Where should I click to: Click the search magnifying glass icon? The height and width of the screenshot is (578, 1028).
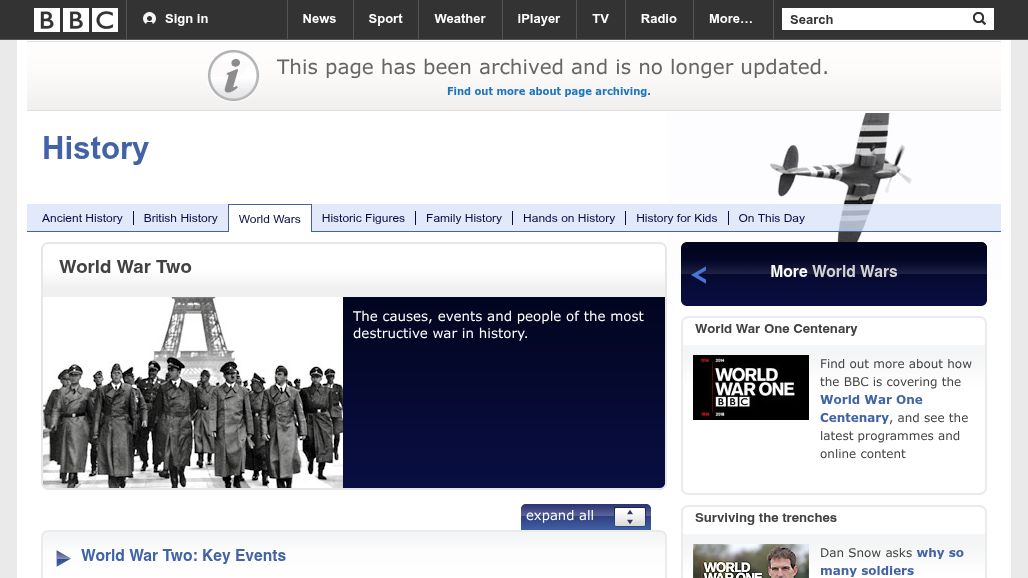[978, 19]
